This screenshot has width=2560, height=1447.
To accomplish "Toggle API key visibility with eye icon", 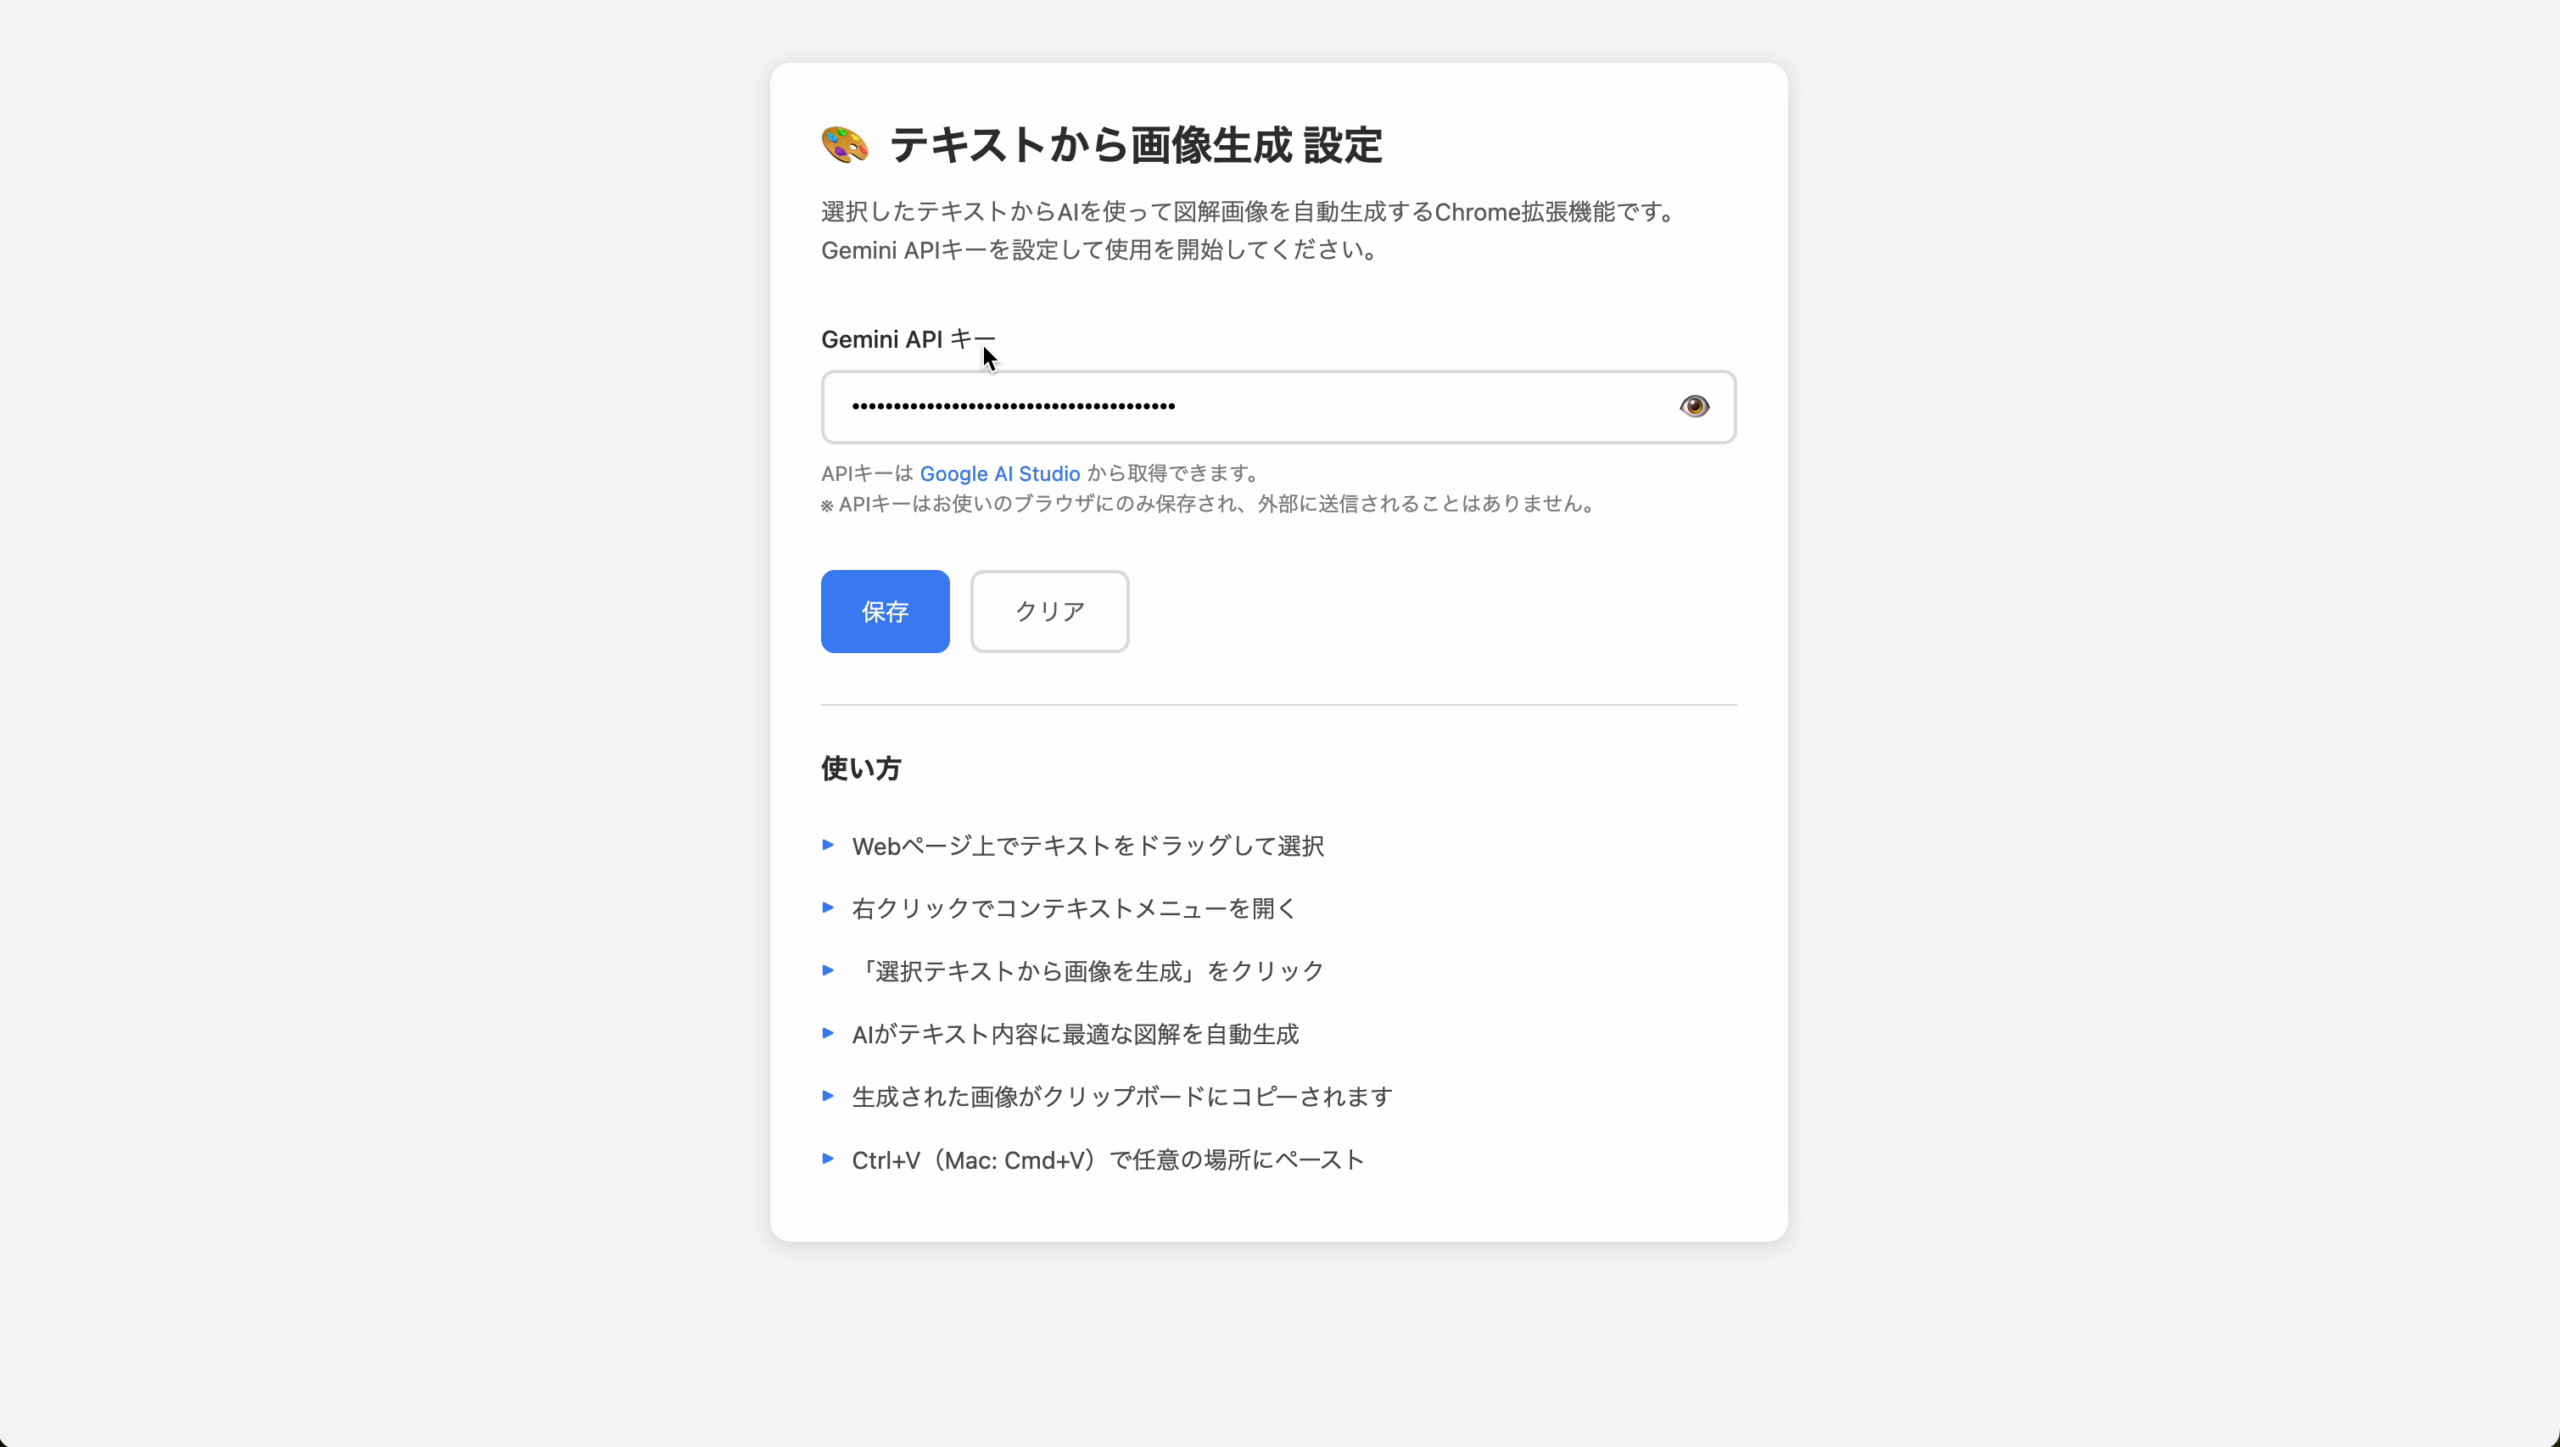I will pyautogui.click(x=1694, y=406).
